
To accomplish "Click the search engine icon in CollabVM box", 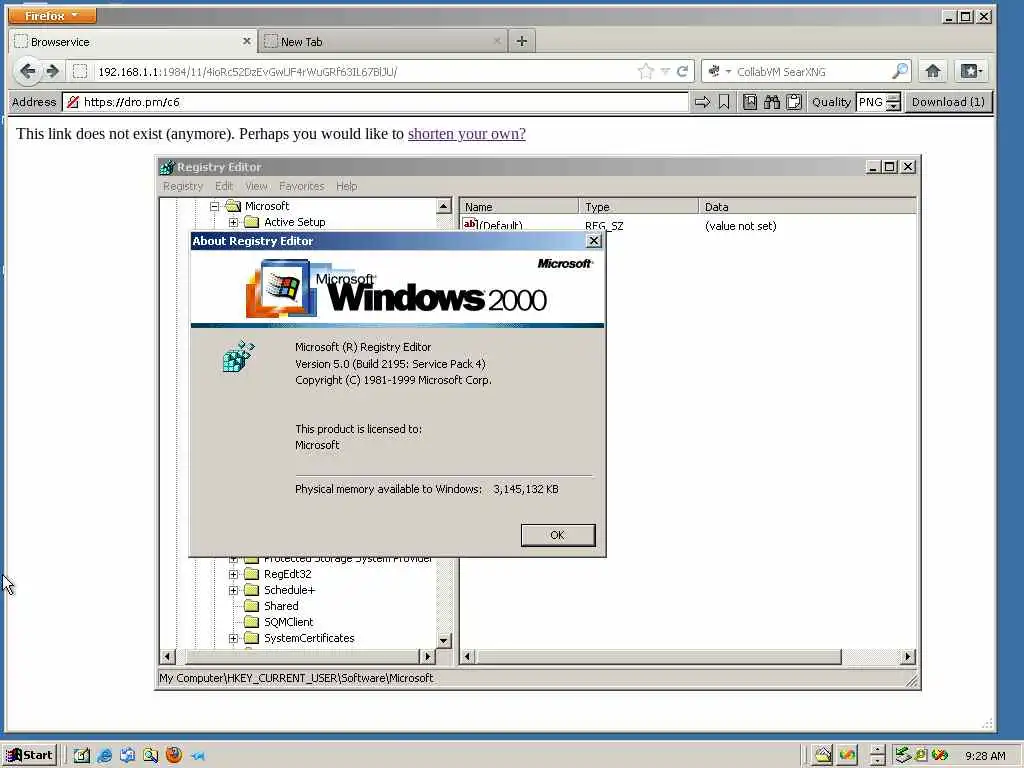I will click(x=714, y=71).
